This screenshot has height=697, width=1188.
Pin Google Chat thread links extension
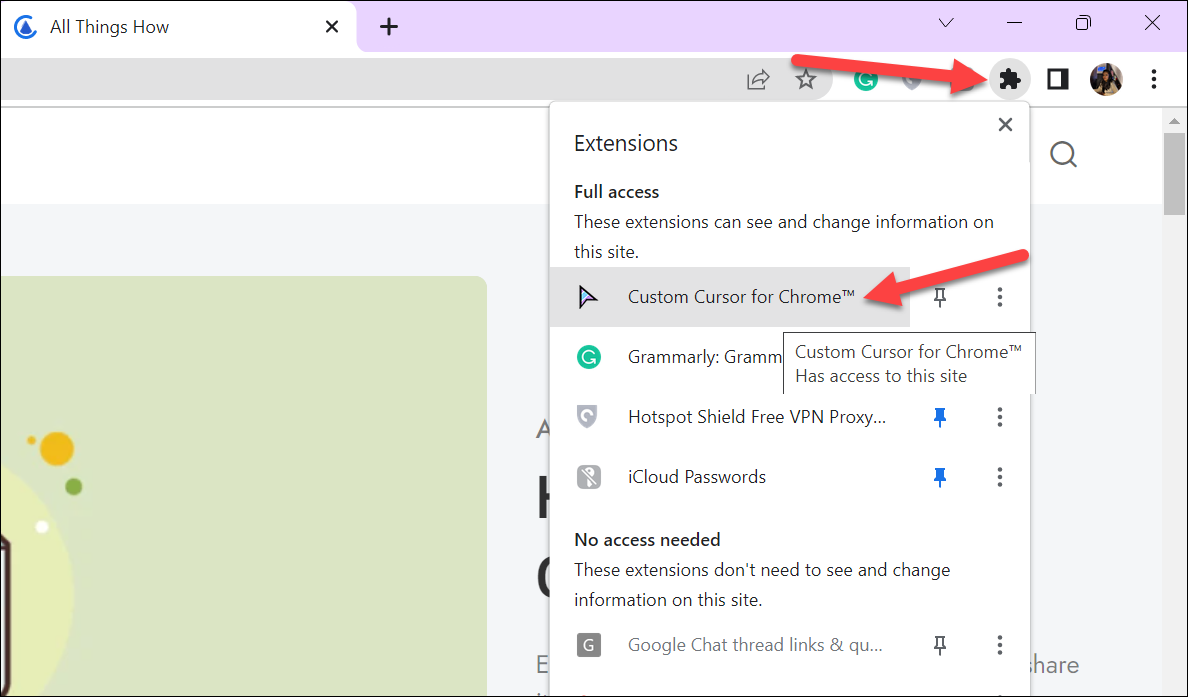point(939,645)
